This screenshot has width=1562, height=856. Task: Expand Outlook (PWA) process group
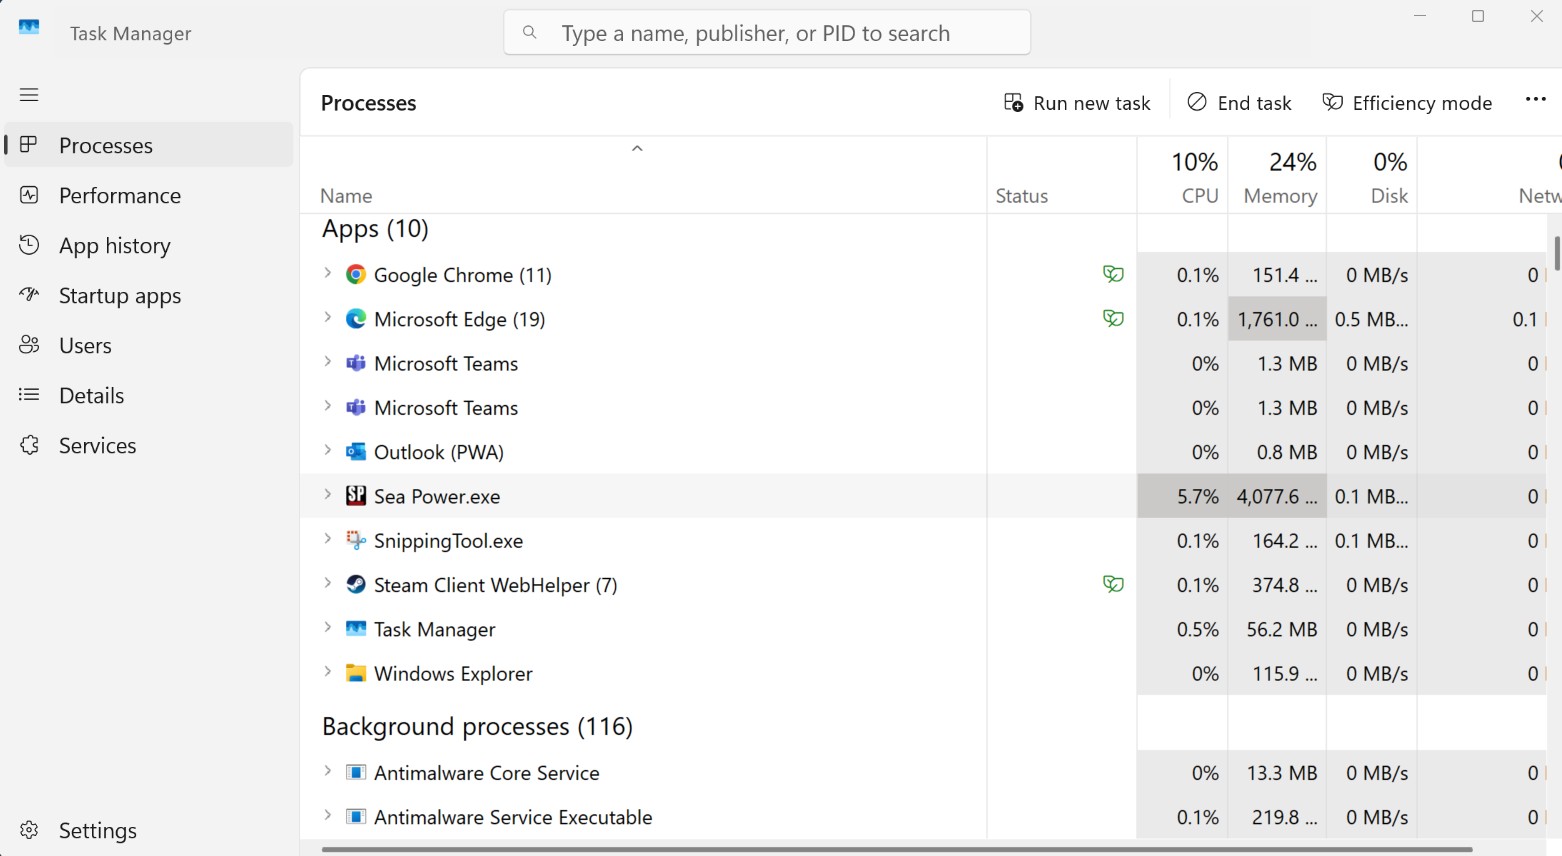pos(327,450)
